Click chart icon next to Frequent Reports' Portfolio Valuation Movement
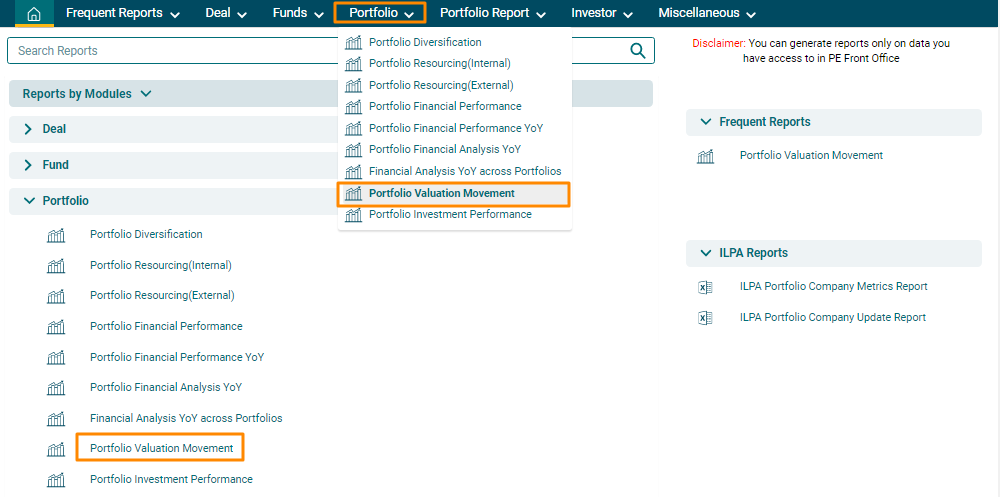The image size is (1000, 497). [x=706, y=156]
